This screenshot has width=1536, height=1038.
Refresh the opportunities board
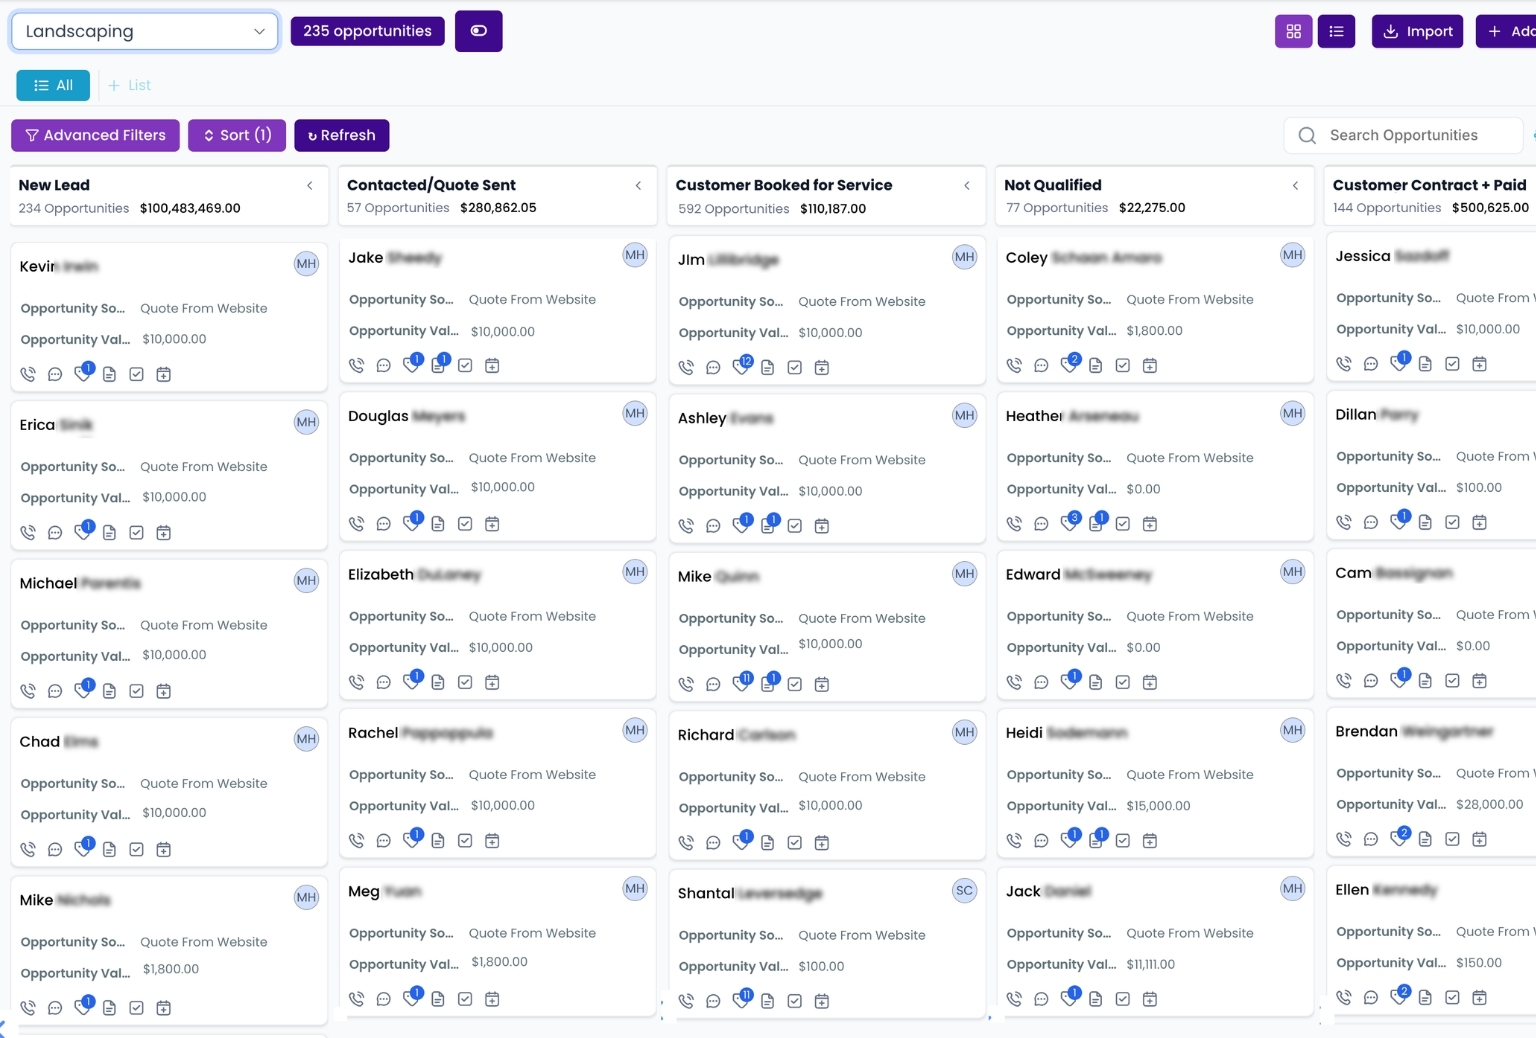[x=341, y=135]
